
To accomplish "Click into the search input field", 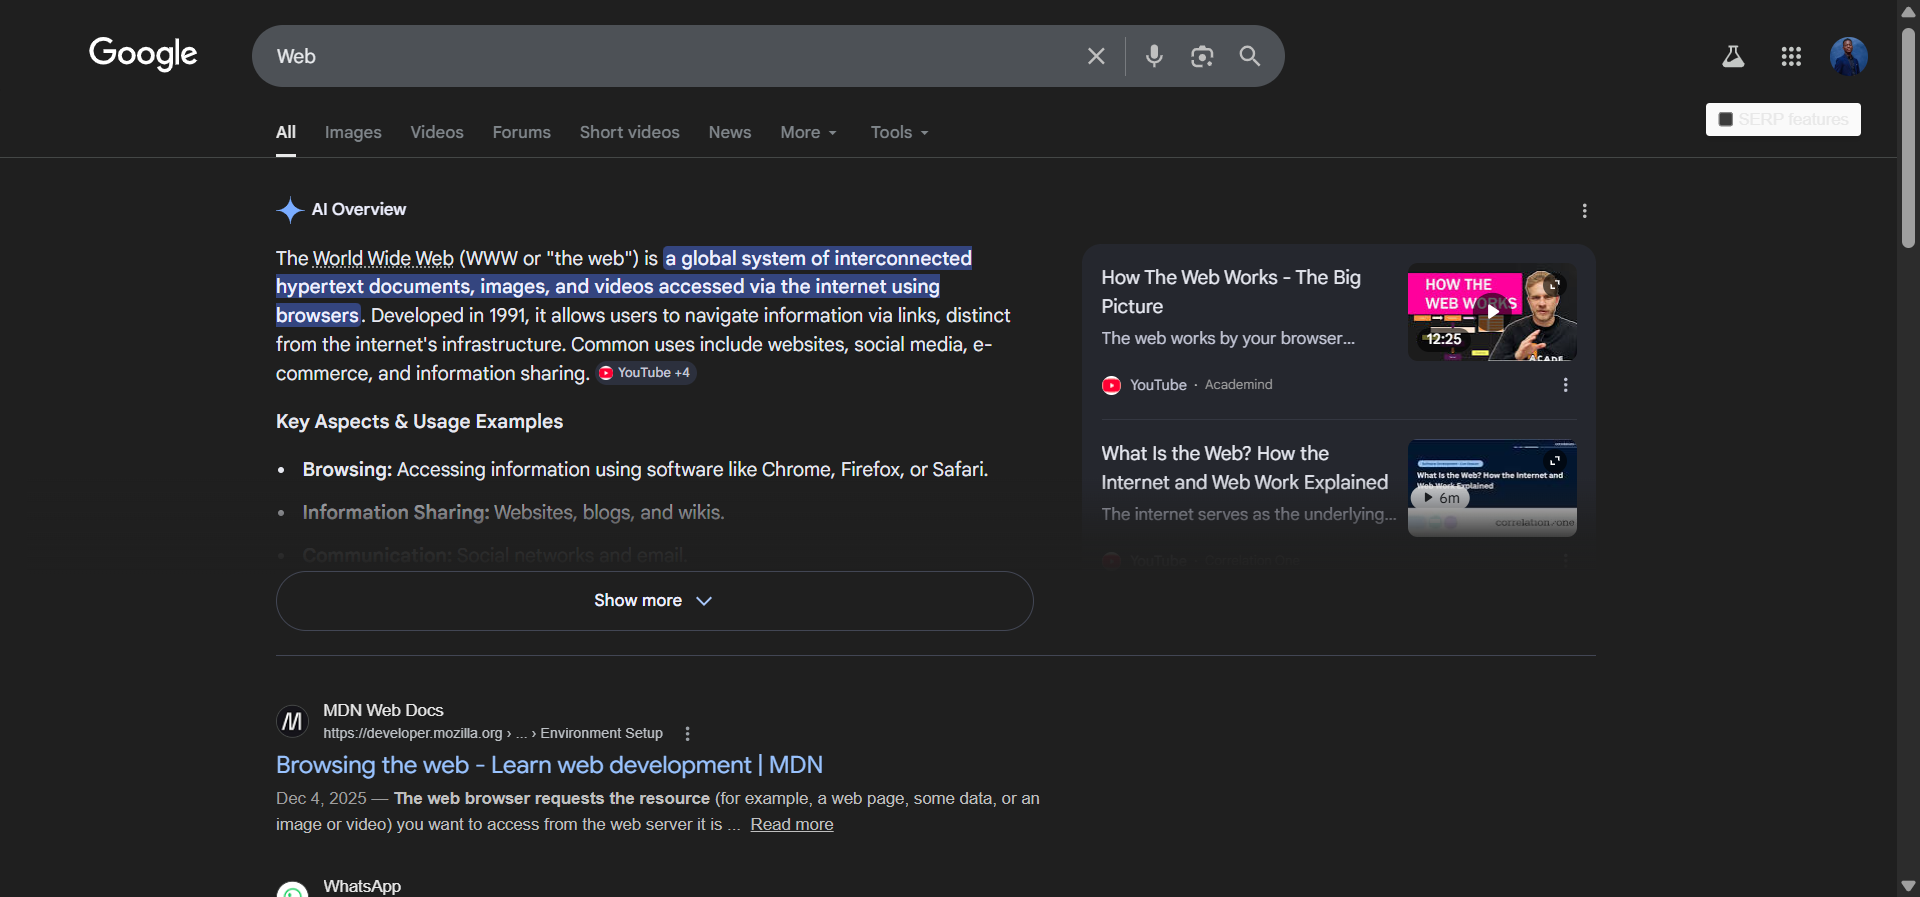I will coord(670,56).
